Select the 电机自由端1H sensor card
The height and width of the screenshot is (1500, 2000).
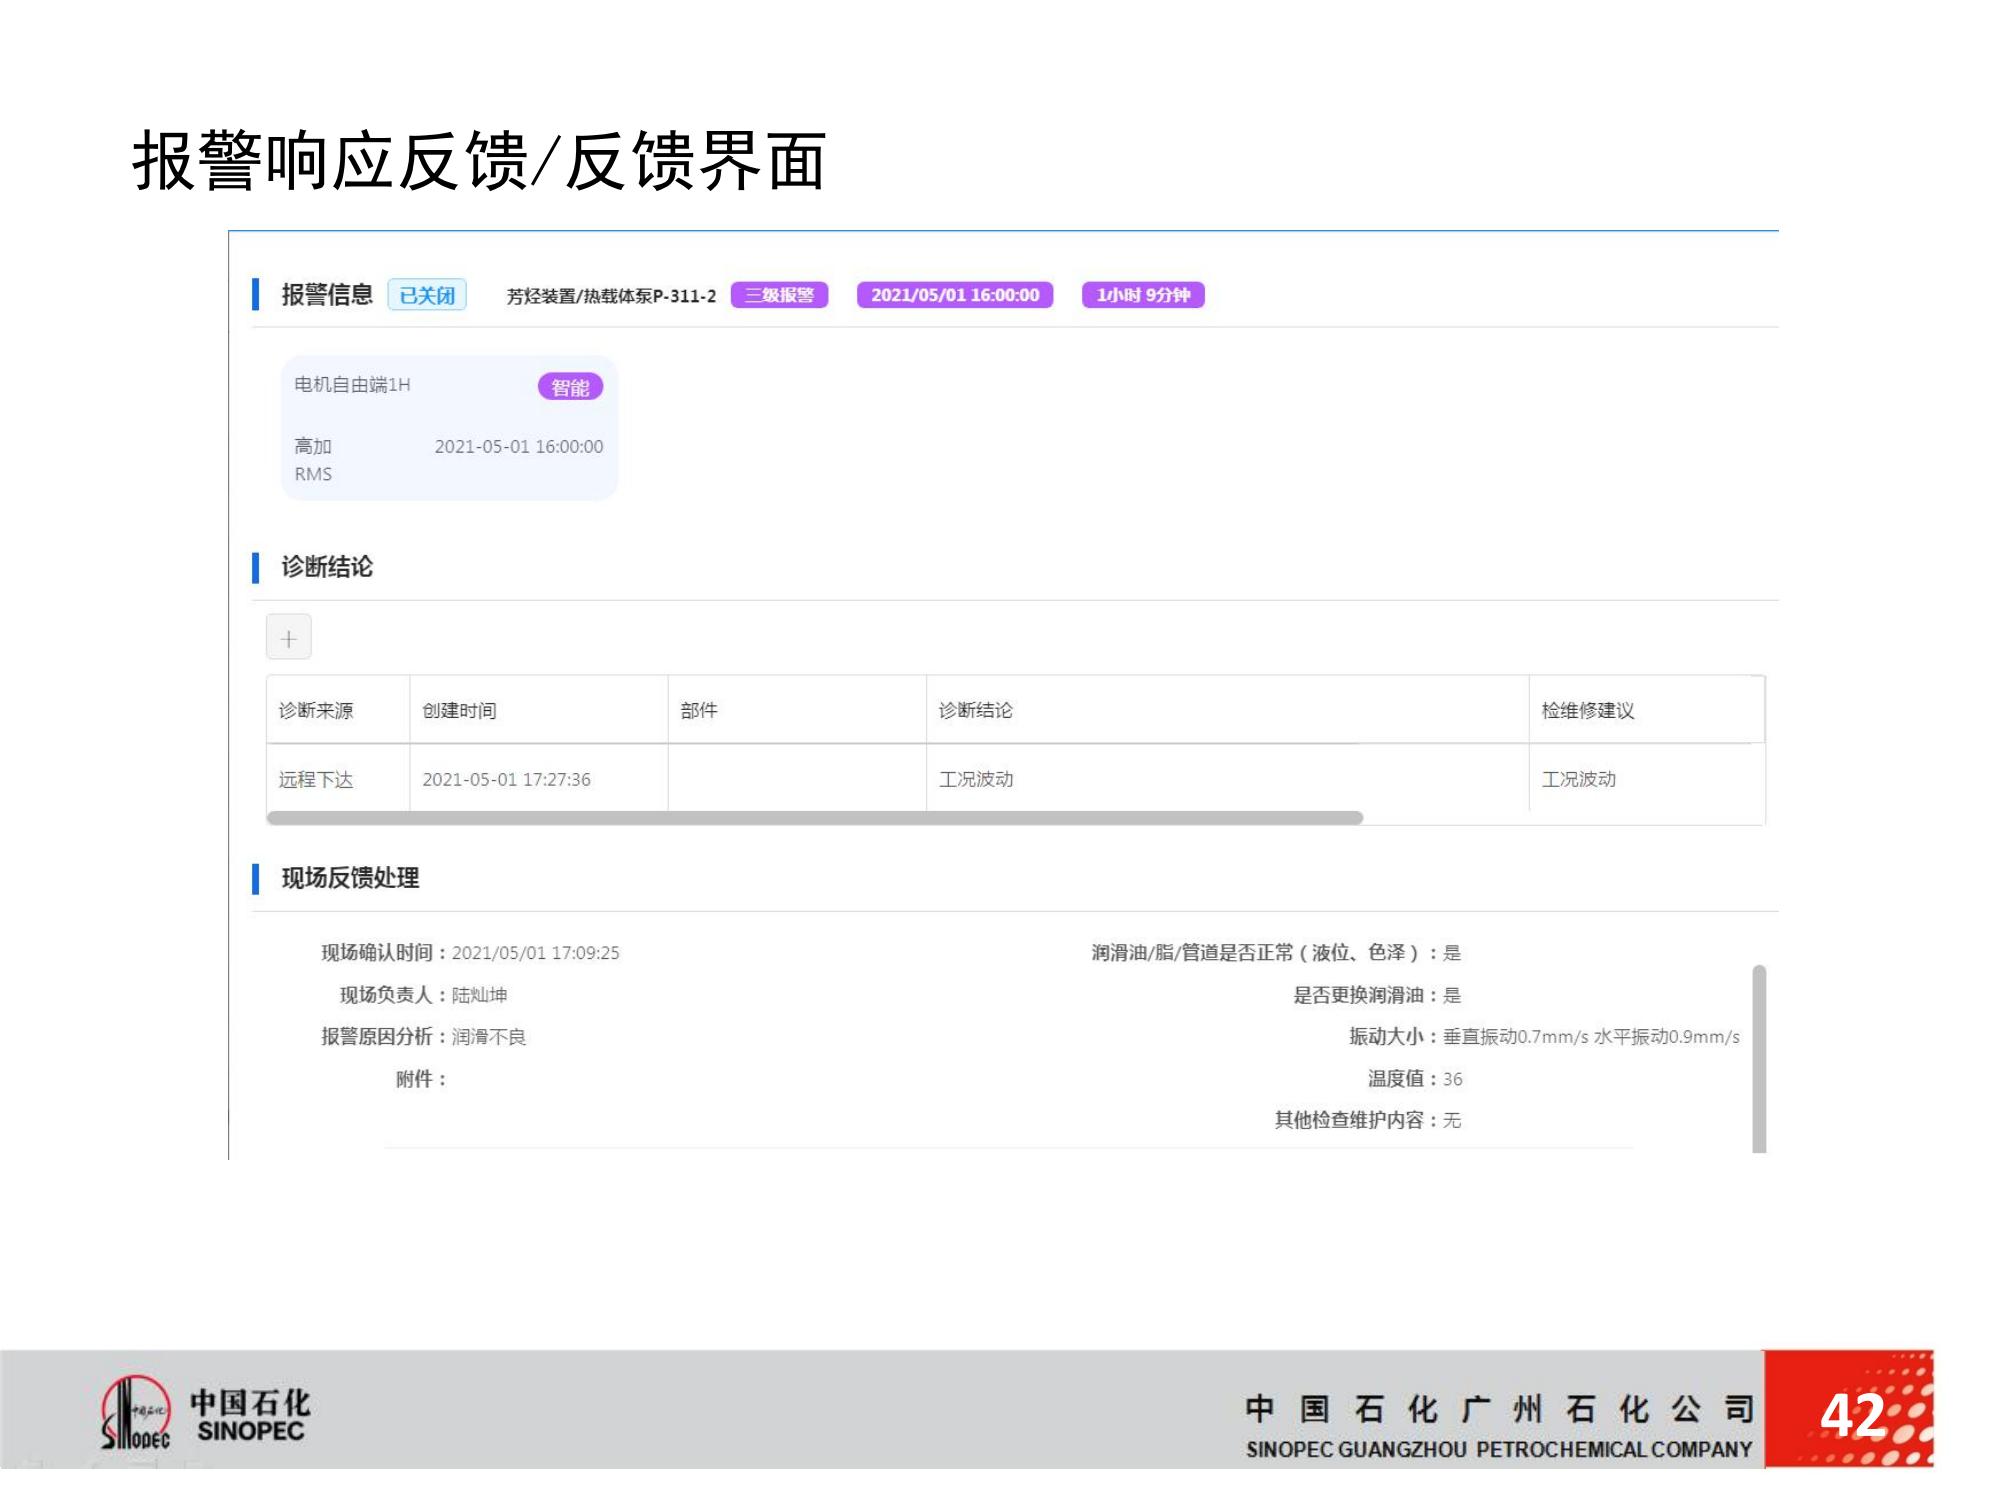coord(448,428)
